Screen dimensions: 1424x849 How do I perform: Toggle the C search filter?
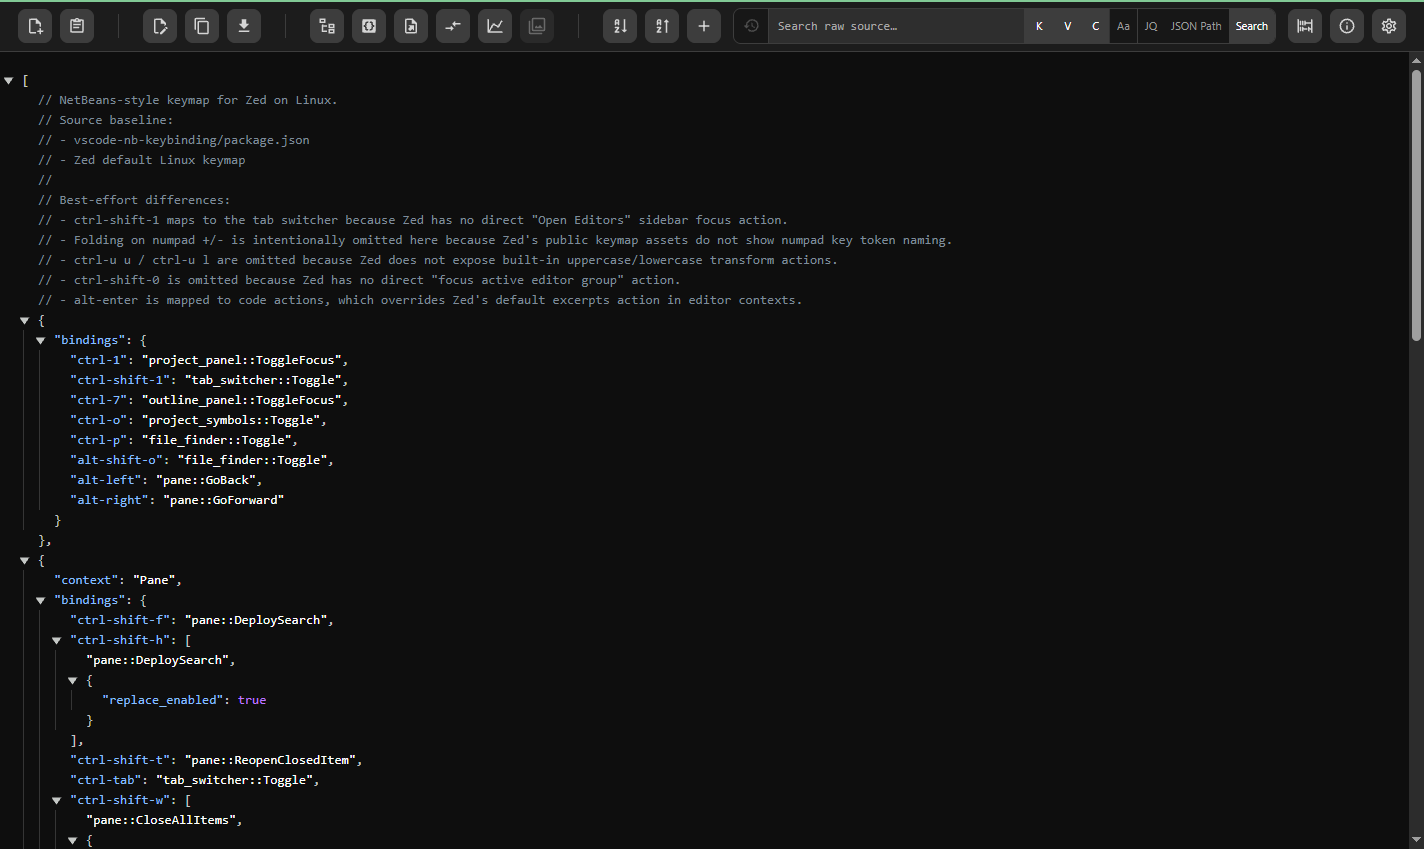(1096, 26)
